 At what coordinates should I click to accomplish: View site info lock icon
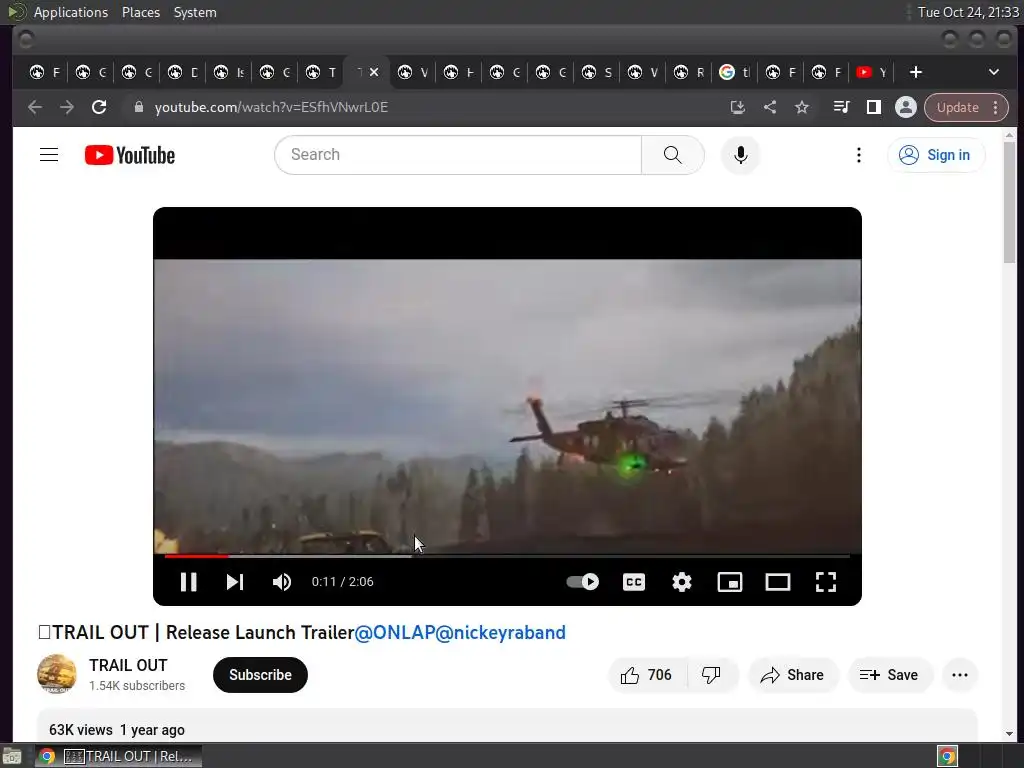click(138, 107)
